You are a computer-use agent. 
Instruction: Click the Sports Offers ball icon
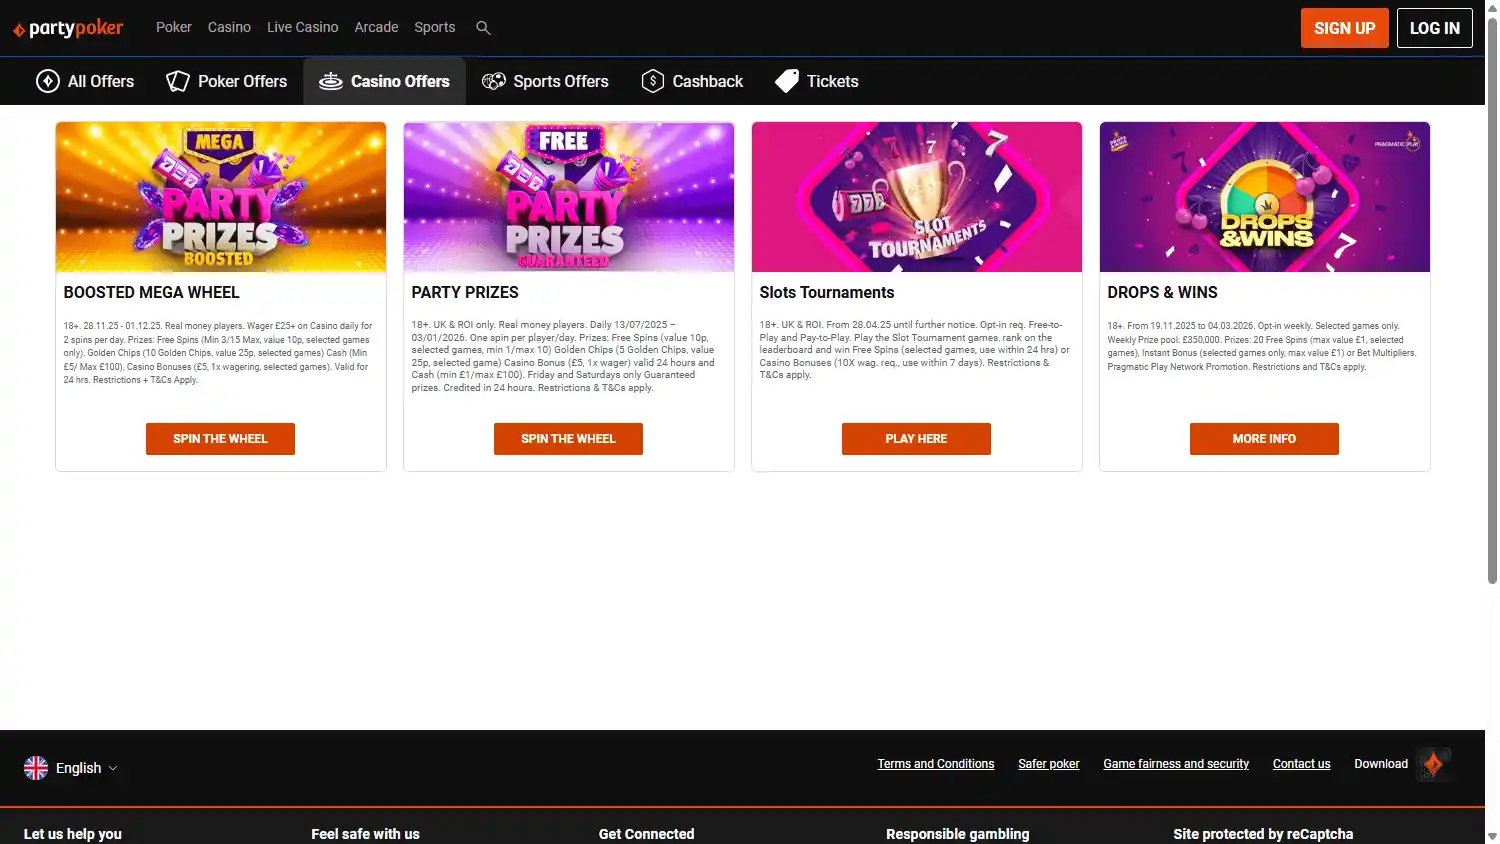[494, 81]
